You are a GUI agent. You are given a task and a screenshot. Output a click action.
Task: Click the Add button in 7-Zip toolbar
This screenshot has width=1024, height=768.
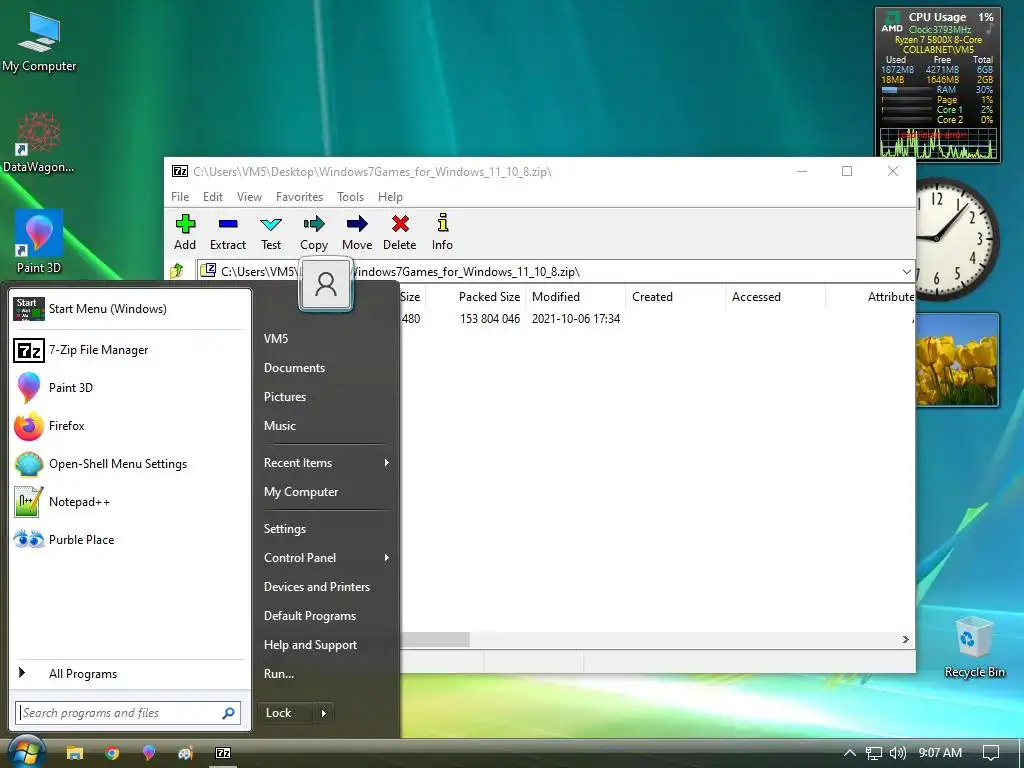click(x=185, y=232)
